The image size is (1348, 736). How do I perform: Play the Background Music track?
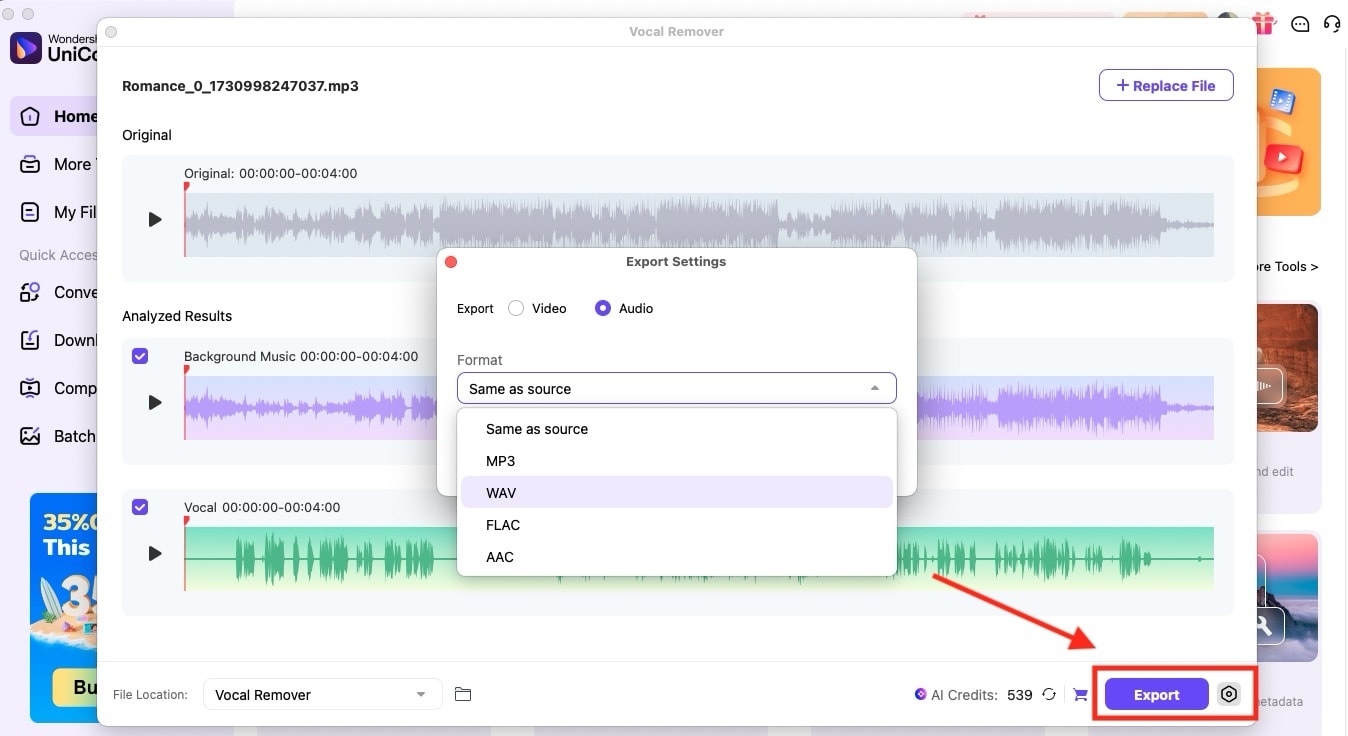coord(155,402)
